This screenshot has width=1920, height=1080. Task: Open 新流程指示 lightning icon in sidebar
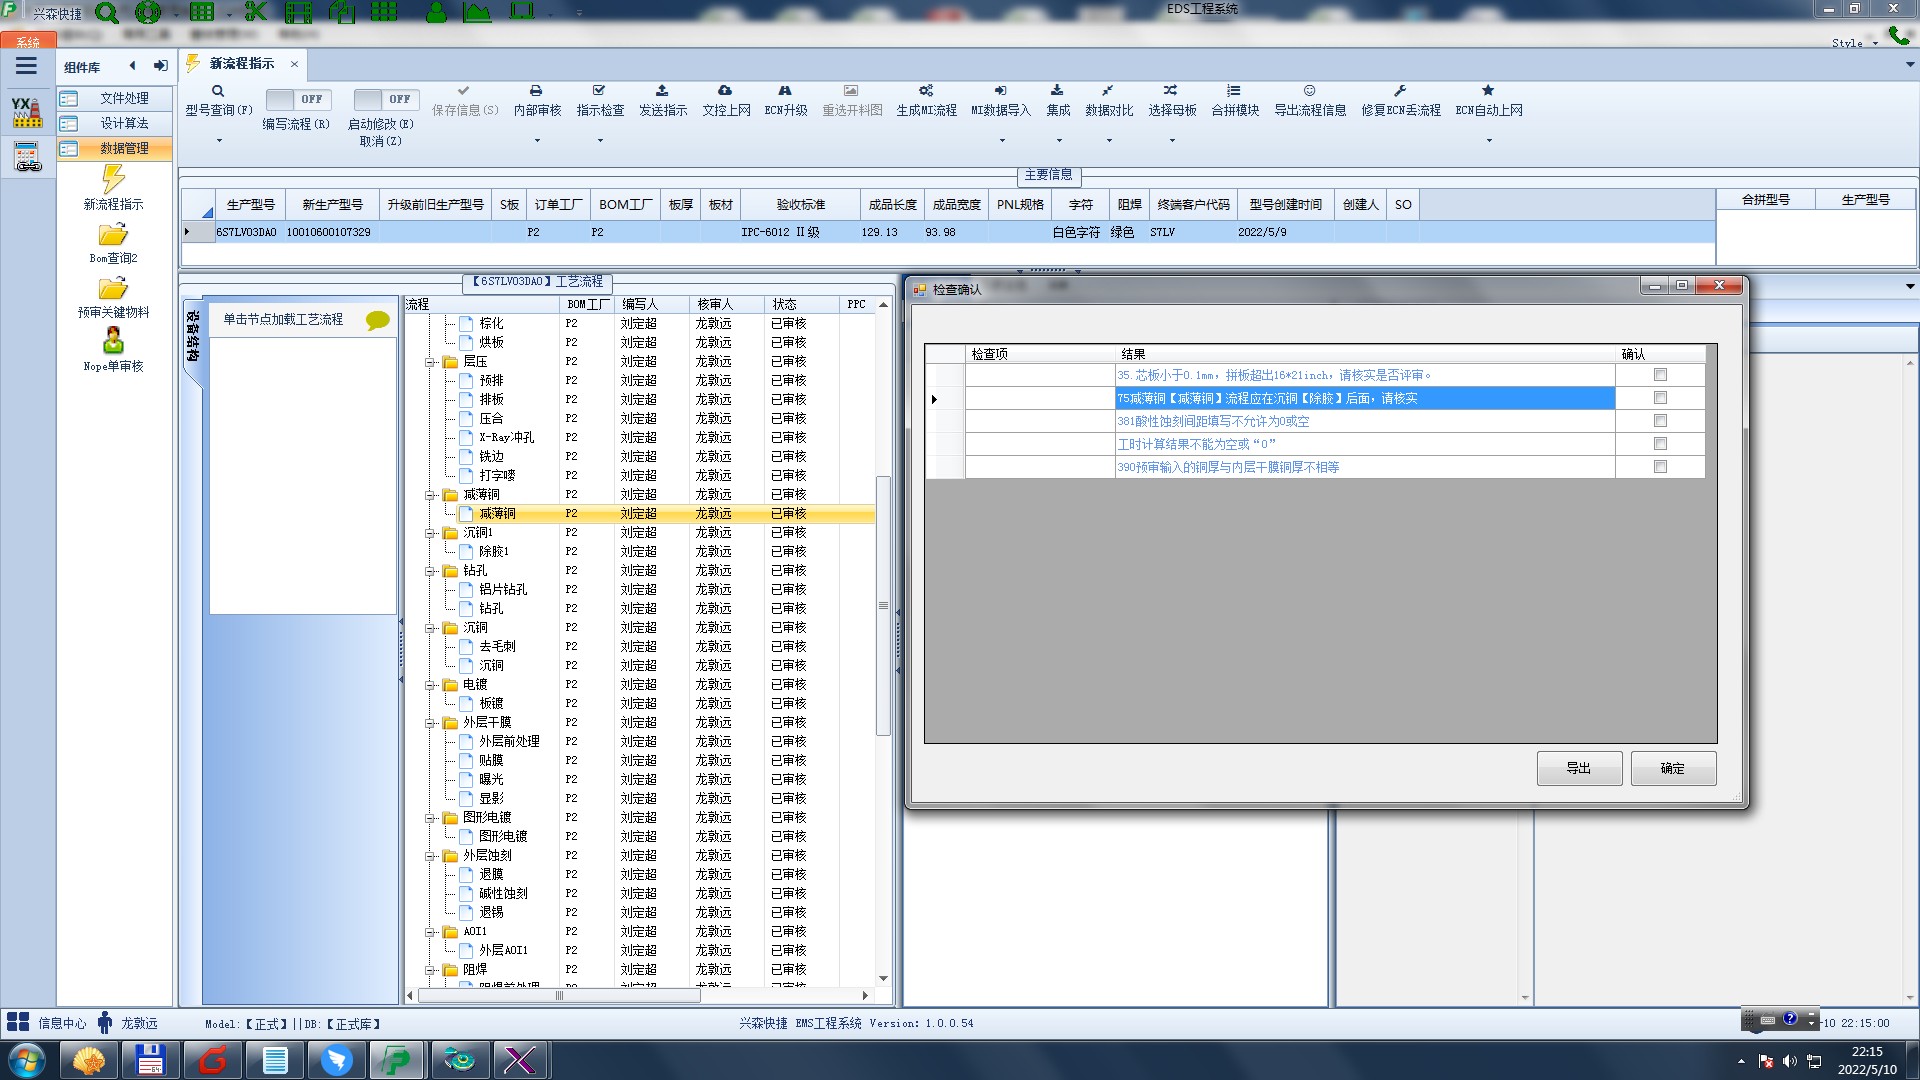click(113, 180)
